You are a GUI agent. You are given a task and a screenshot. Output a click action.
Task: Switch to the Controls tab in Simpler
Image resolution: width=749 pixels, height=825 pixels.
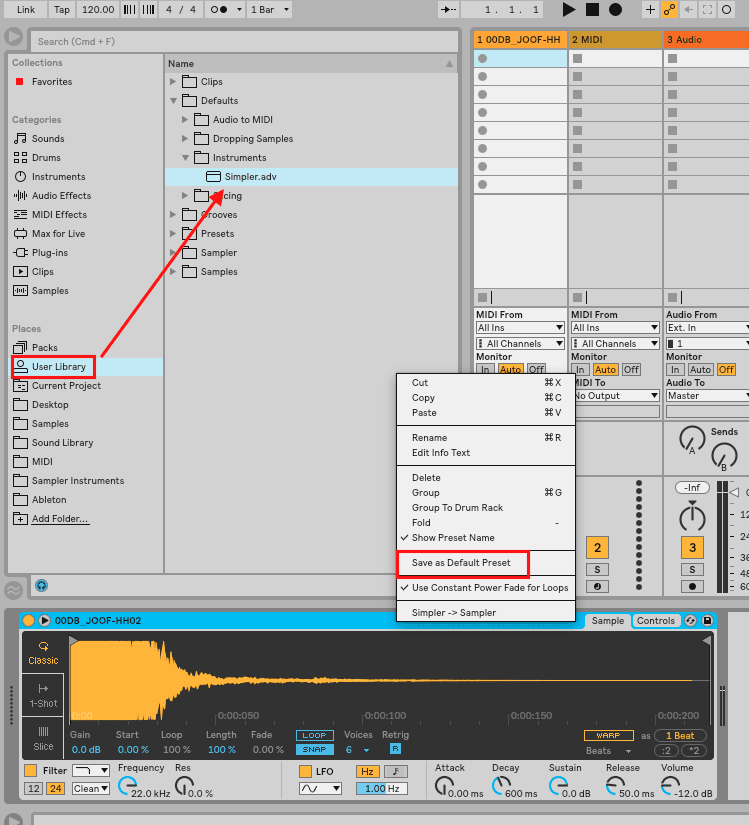click(656, 621)
